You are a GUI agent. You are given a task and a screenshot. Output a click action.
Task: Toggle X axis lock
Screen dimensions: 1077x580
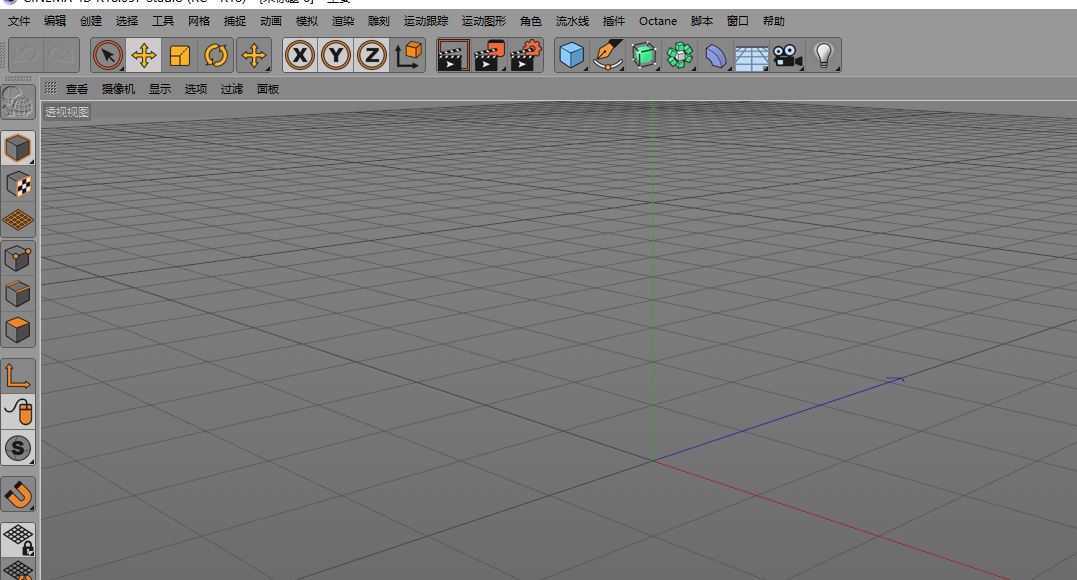tap(300, 55)
